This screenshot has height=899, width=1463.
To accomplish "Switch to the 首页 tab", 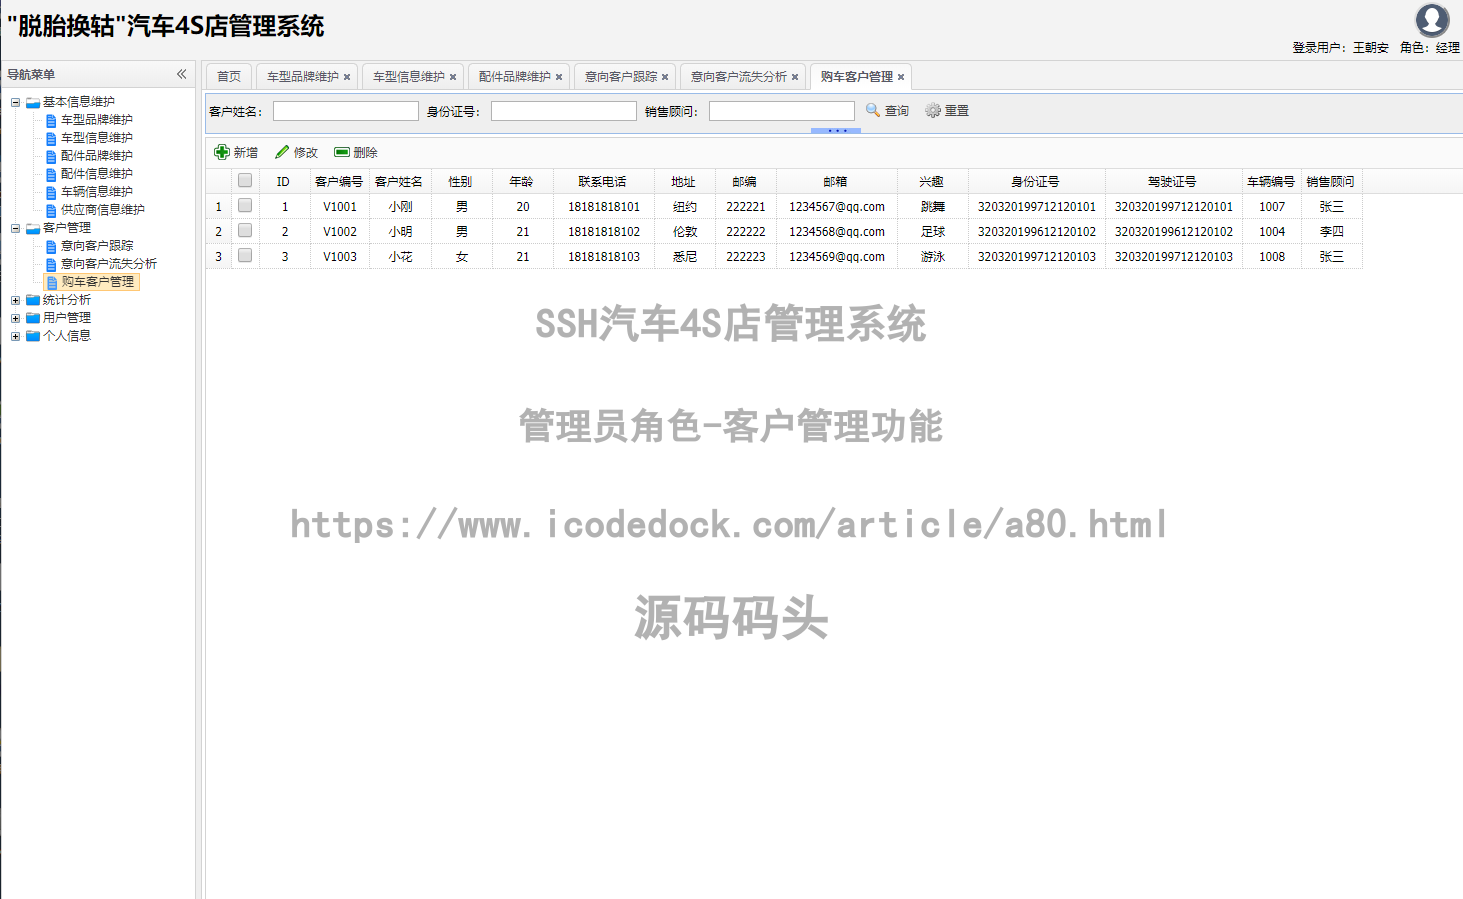I will 229,76.
